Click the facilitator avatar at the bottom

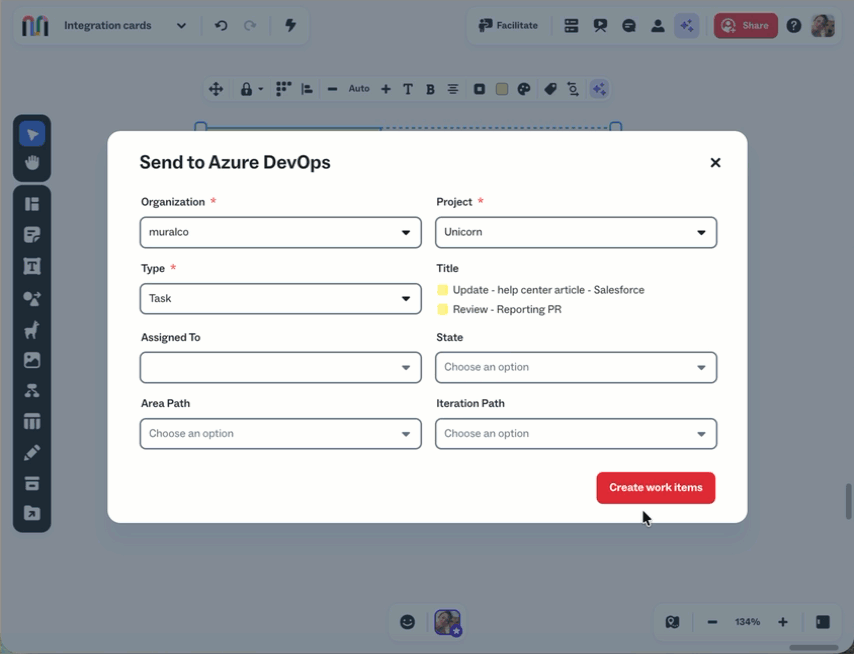coord(448,622)
